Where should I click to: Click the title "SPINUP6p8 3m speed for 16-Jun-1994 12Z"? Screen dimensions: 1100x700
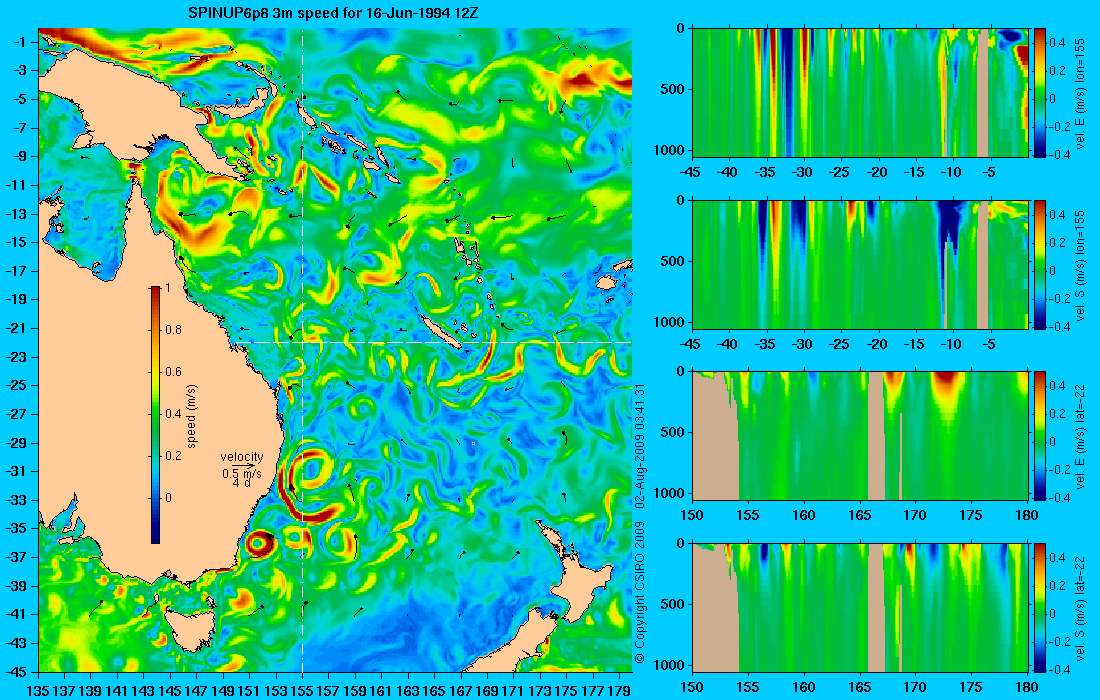333,13
